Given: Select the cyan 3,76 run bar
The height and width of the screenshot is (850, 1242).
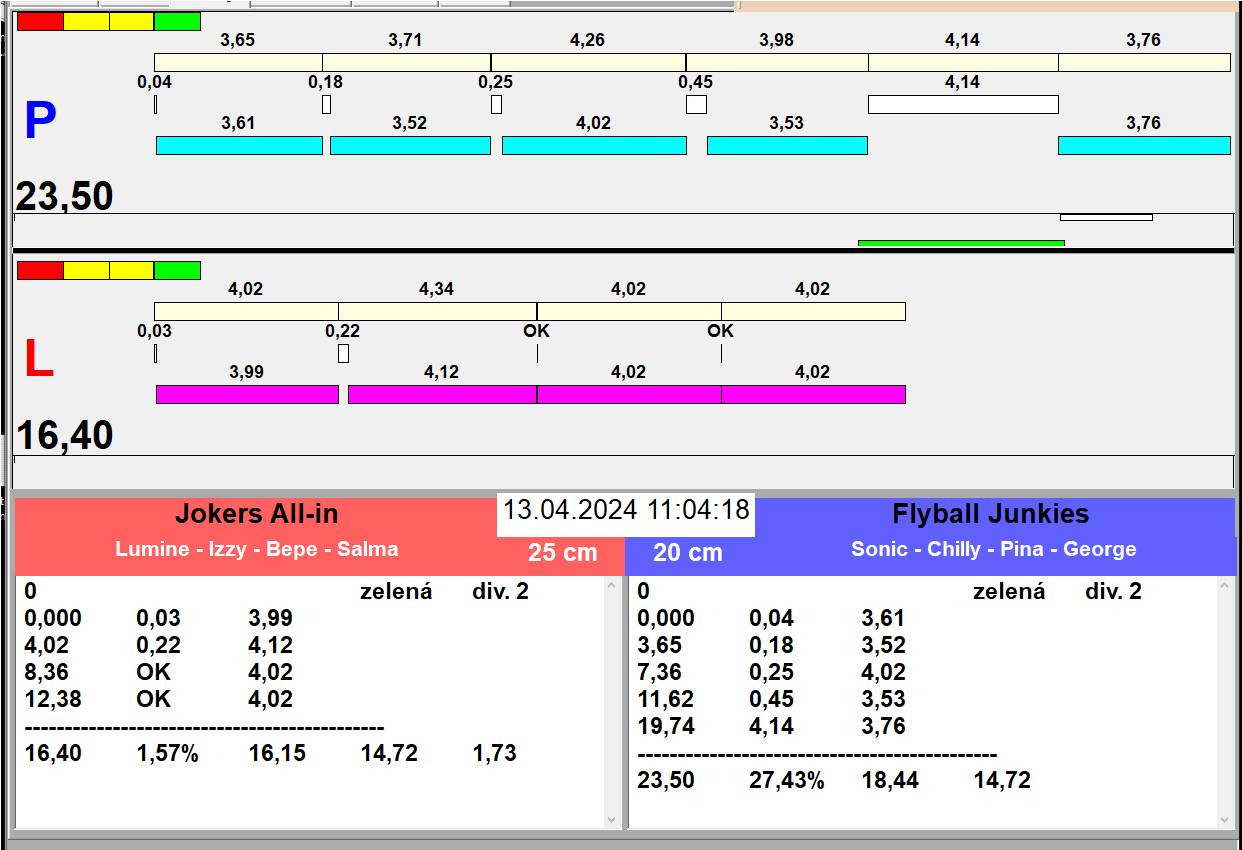Looking at the screenshot, I should tap(1144, 145).
